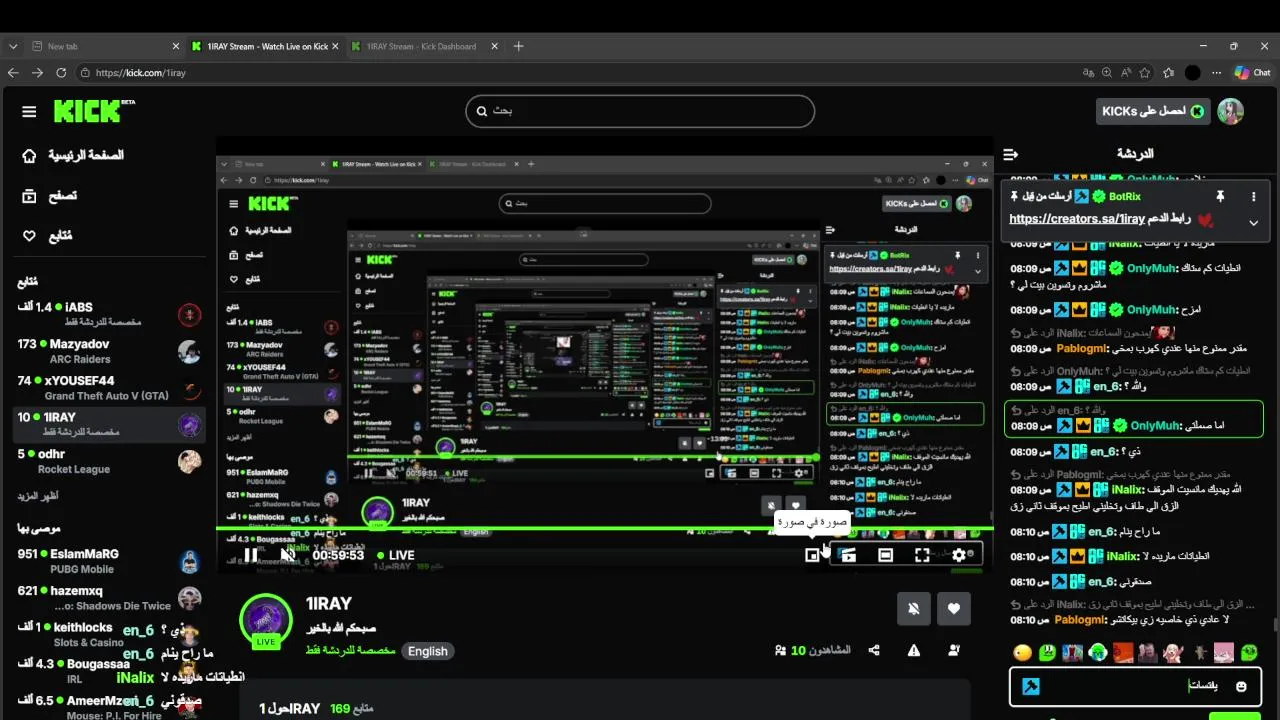
Task: Select 1IRAY Stream Watch Live tab
Action: (265, 46)
